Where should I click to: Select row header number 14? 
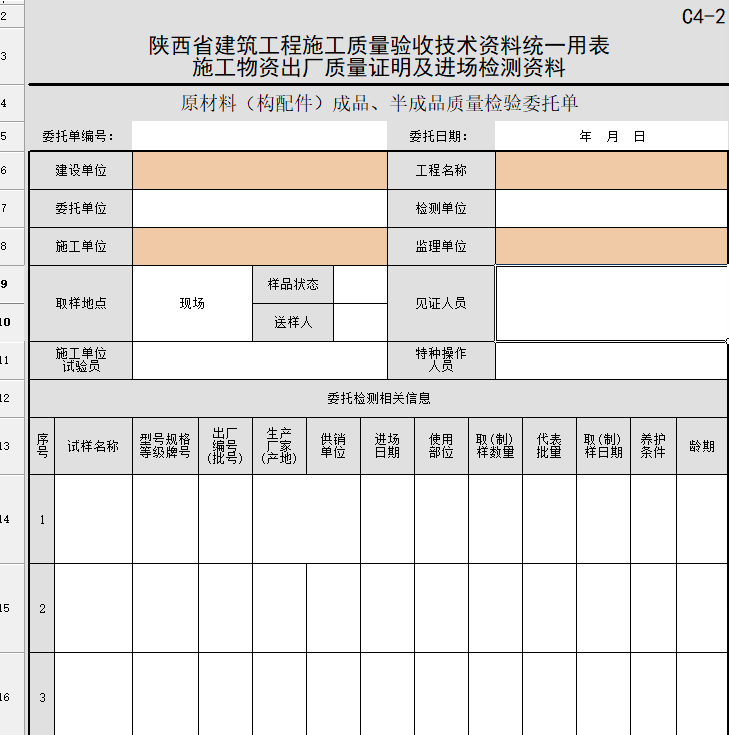(x=6, y=519)
